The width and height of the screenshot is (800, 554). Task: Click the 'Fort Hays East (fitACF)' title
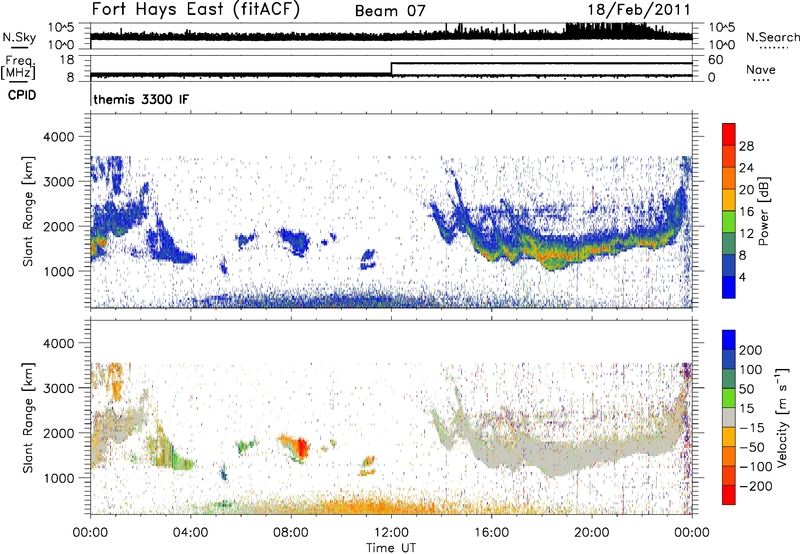(x=196, y=9)
